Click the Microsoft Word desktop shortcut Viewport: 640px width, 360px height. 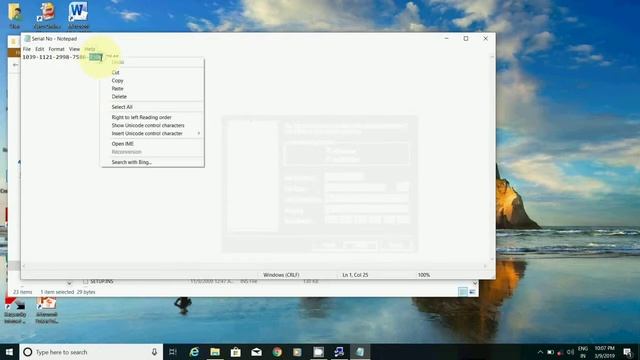(78, 15)
